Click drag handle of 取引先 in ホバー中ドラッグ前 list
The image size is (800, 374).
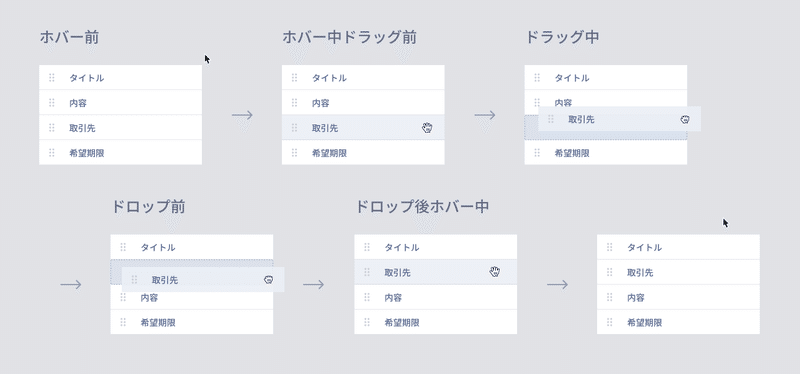click(294, 128)
